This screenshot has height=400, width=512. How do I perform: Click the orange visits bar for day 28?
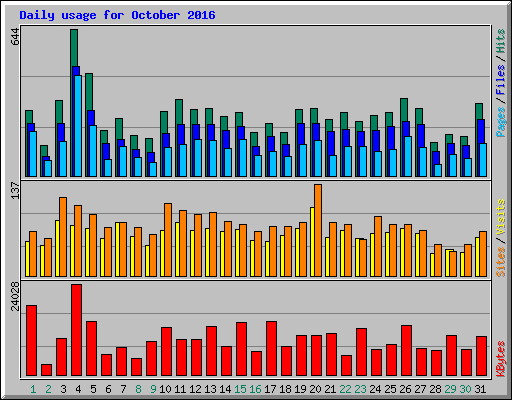(438, 260)
